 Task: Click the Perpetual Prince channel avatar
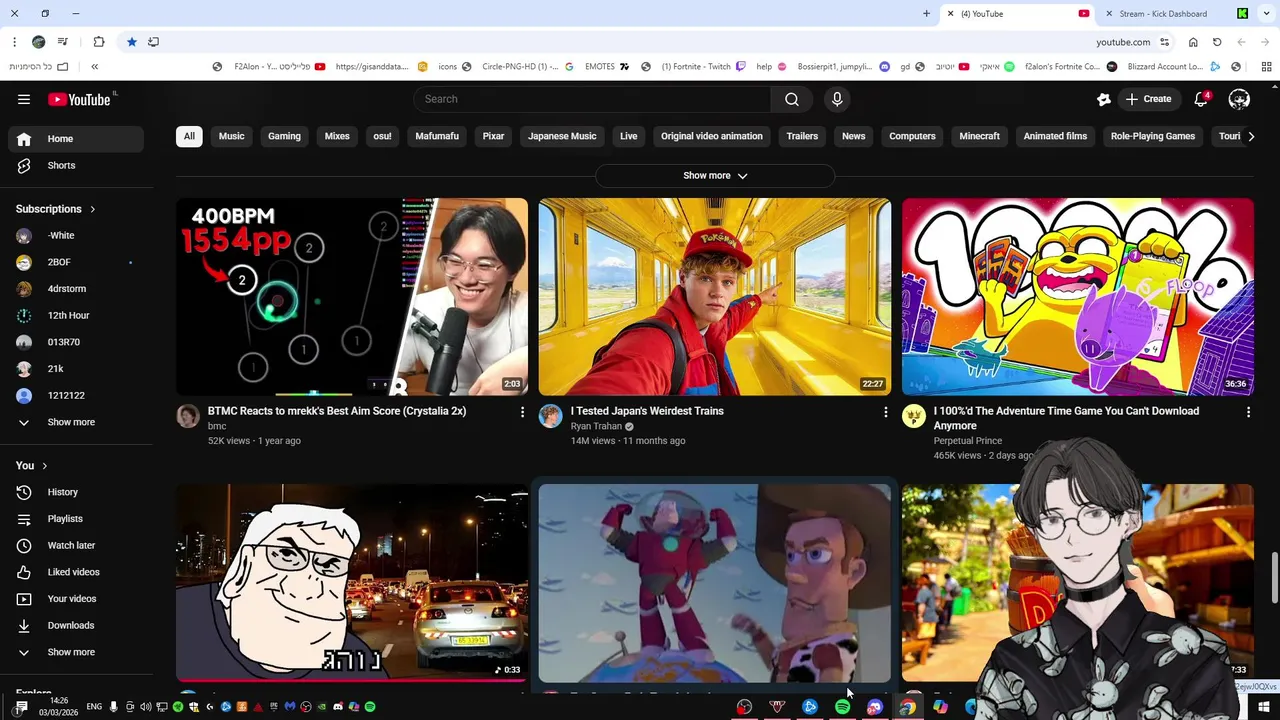tap(914, 416)
